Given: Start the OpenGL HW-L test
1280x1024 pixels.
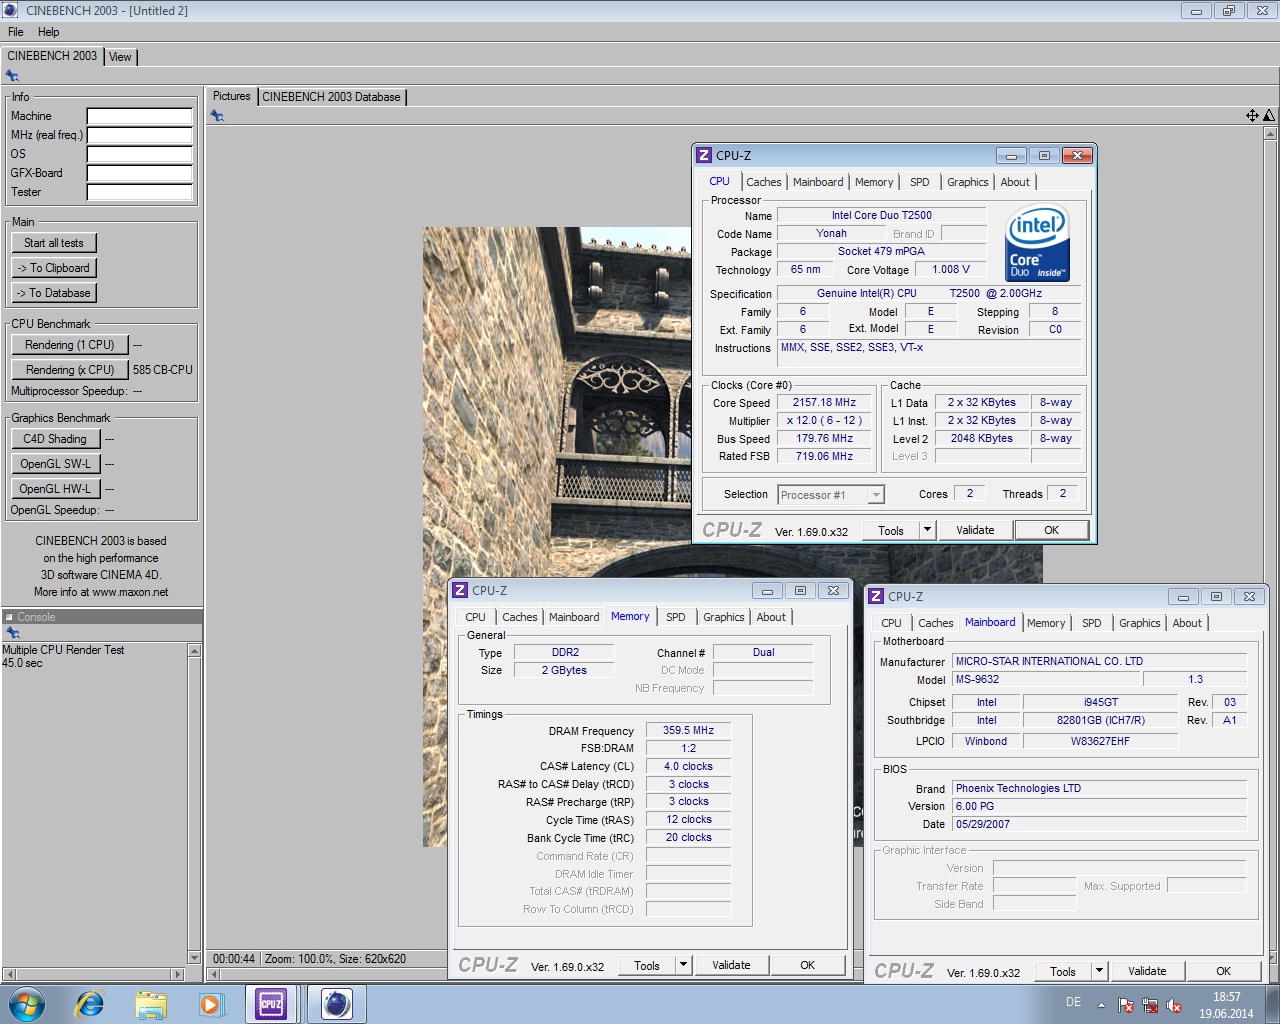Looking at the screenshot, I should pos(55,489).
